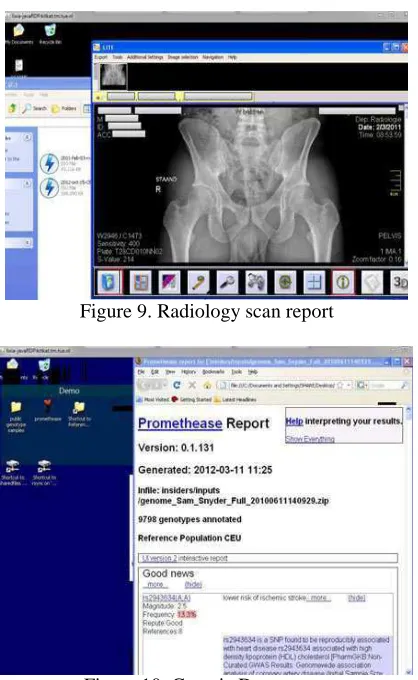Follow the Promethease link in the report heading
Viewport: 418px width, 680px height.
(180, 423)
